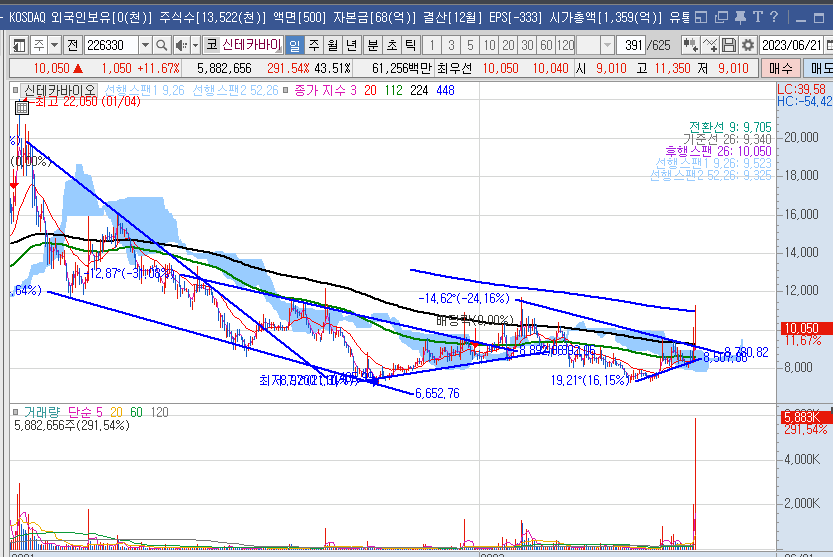833x557 pixels.
Task: Select the 5 interval button
Action: 470,45
